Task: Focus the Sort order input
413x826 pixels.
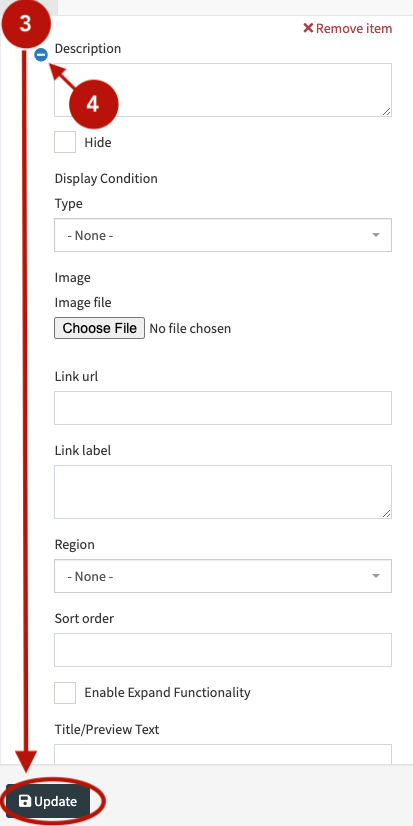Action: [x=223, y=650]
